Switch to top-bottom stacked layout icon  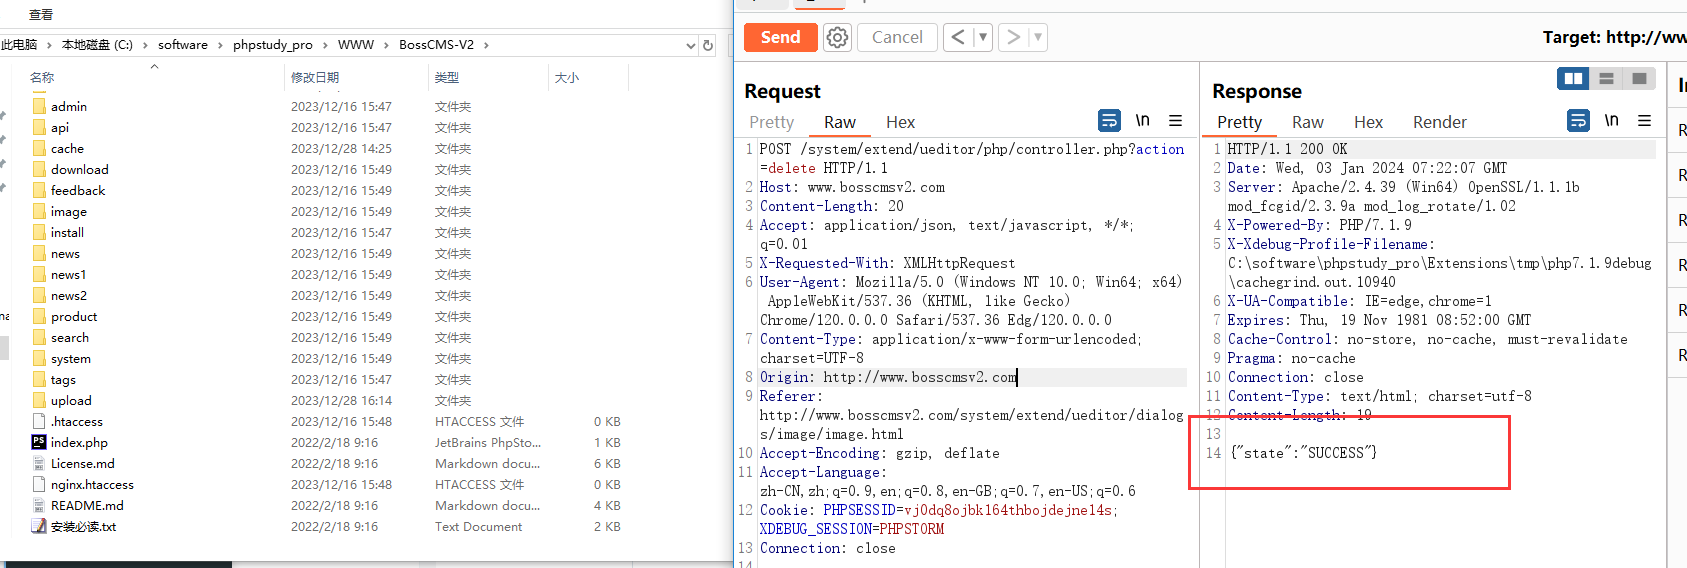[1606, 79]
